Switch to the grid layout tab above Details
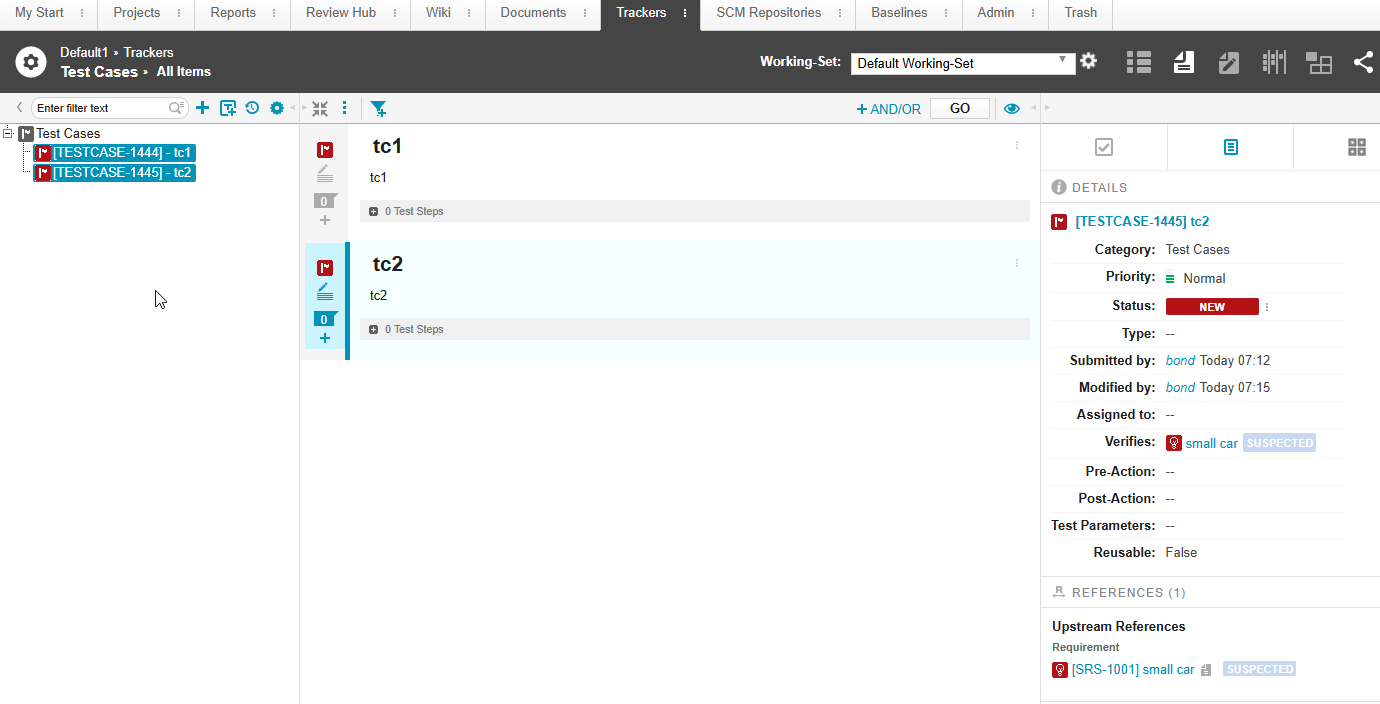 click(x=1357, y=147)
